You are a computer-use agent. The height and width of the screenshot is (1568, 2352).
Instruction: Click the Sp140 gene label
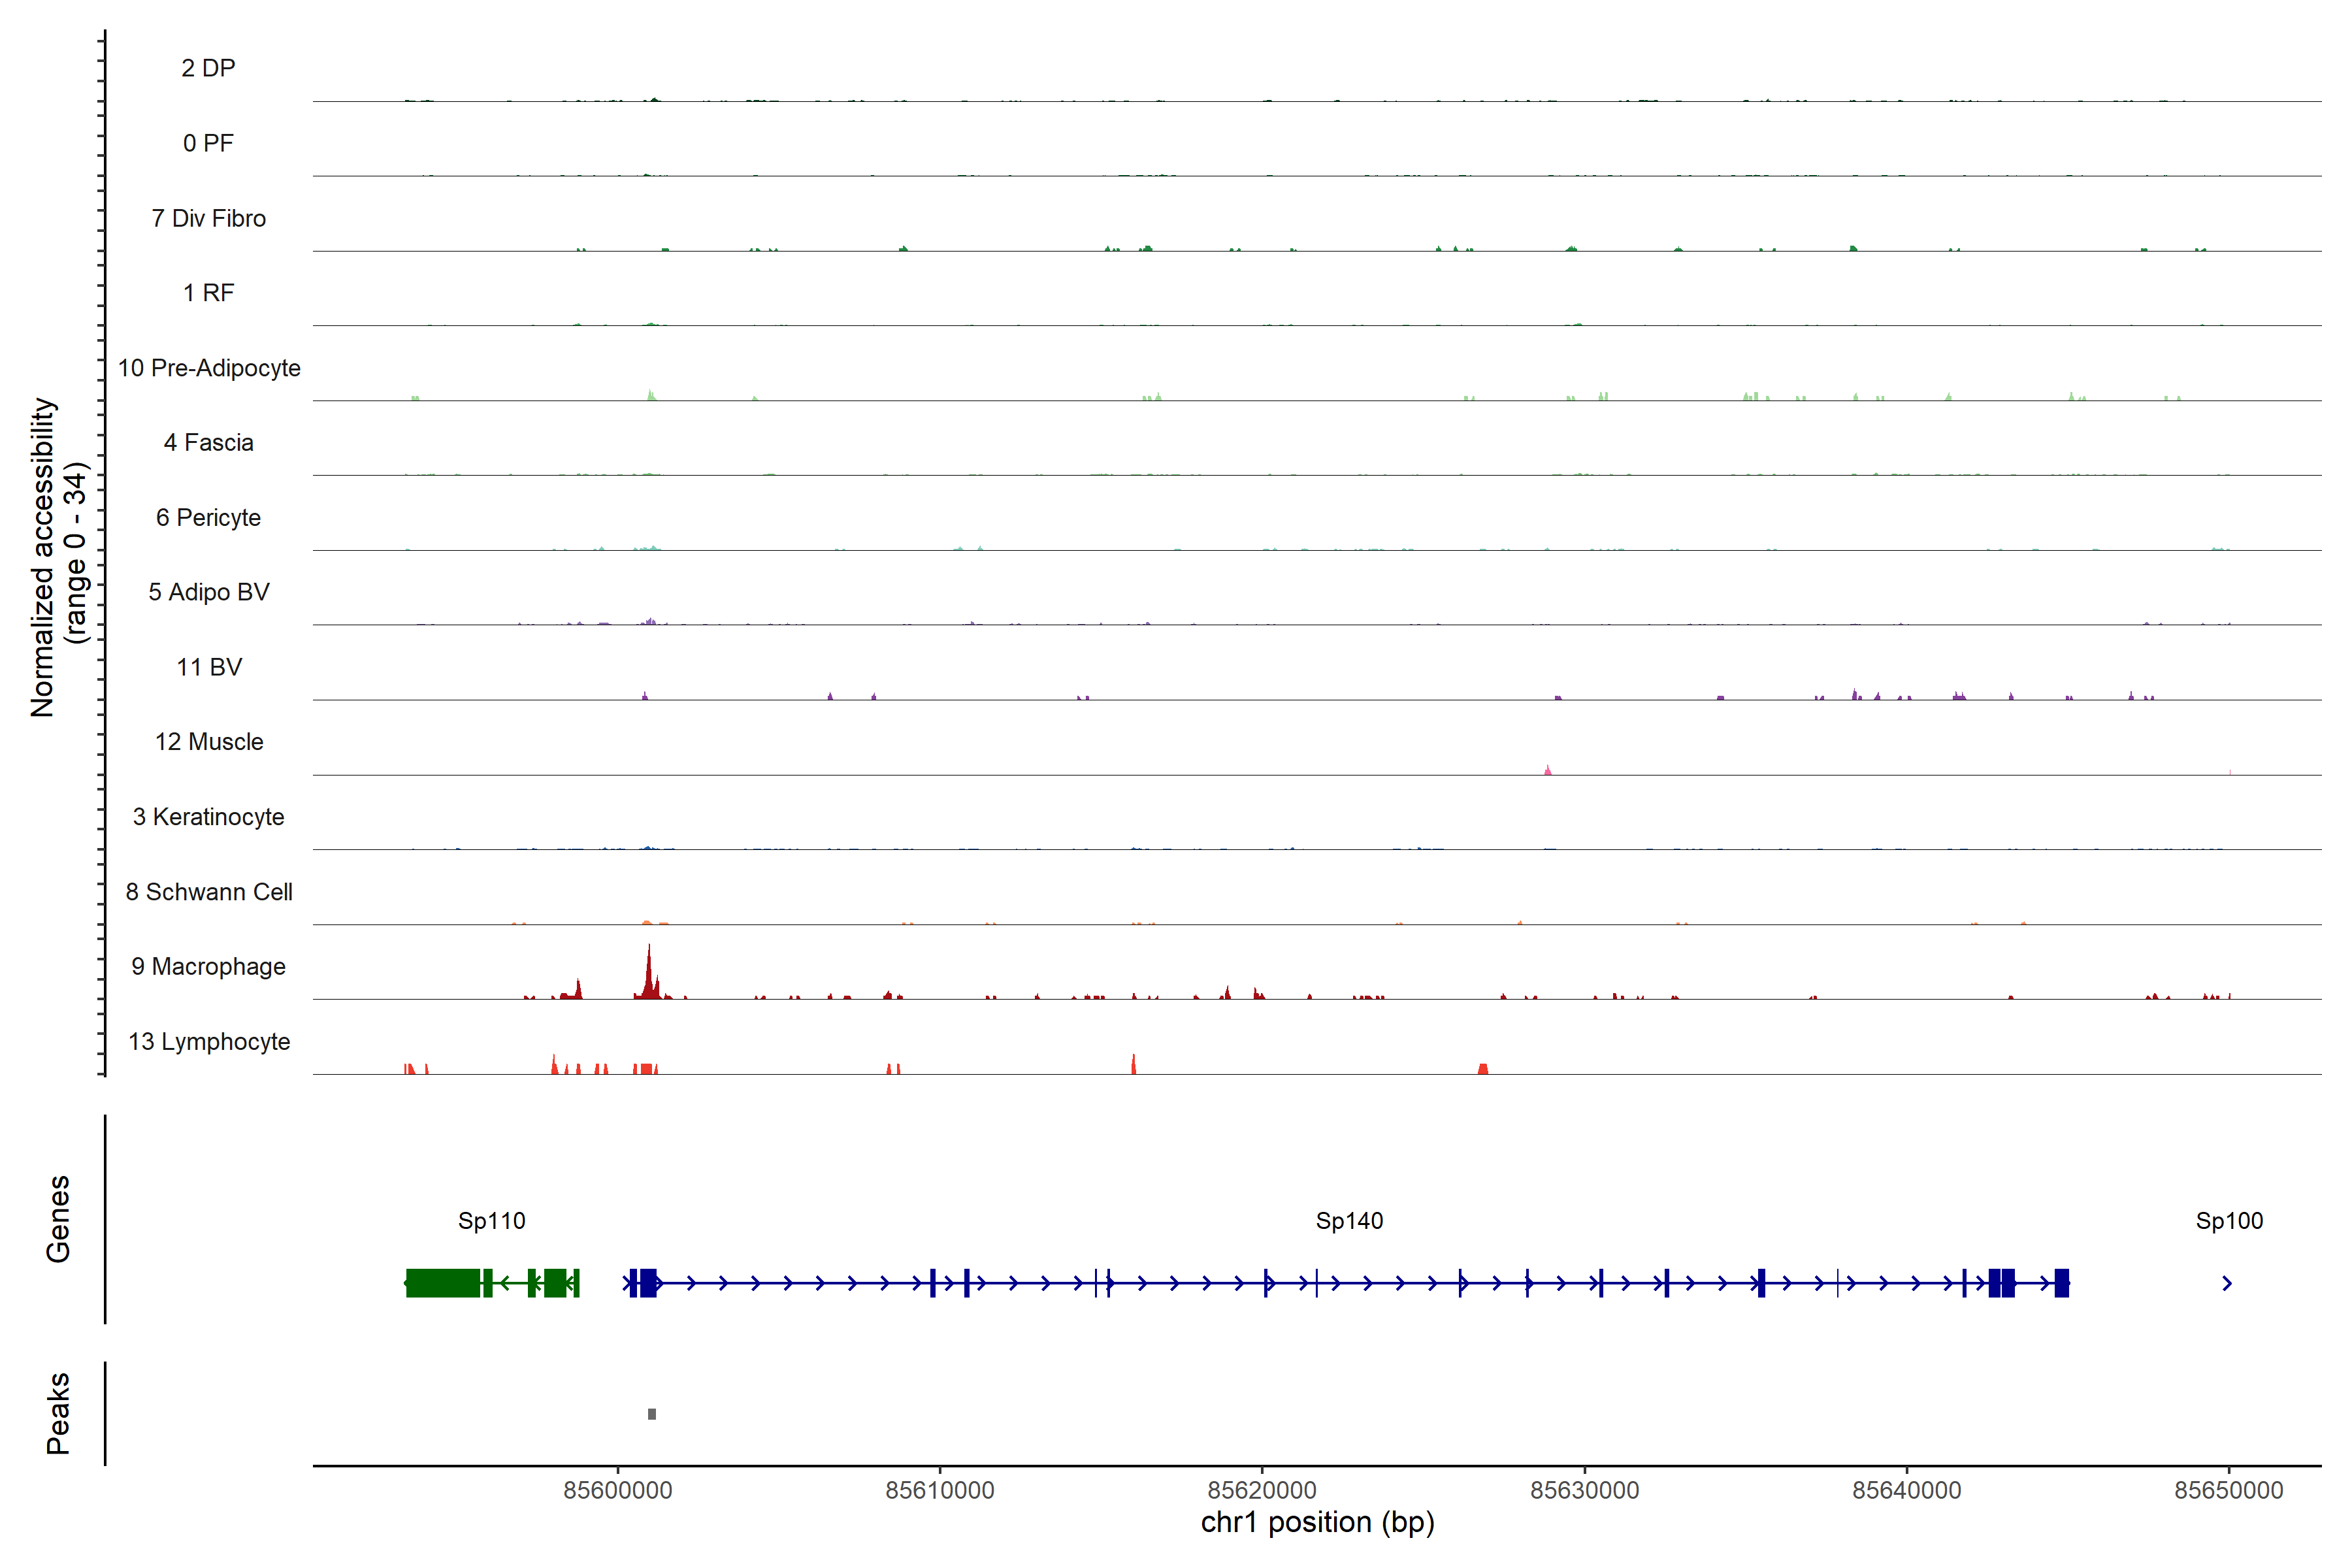(1349, 1220)
